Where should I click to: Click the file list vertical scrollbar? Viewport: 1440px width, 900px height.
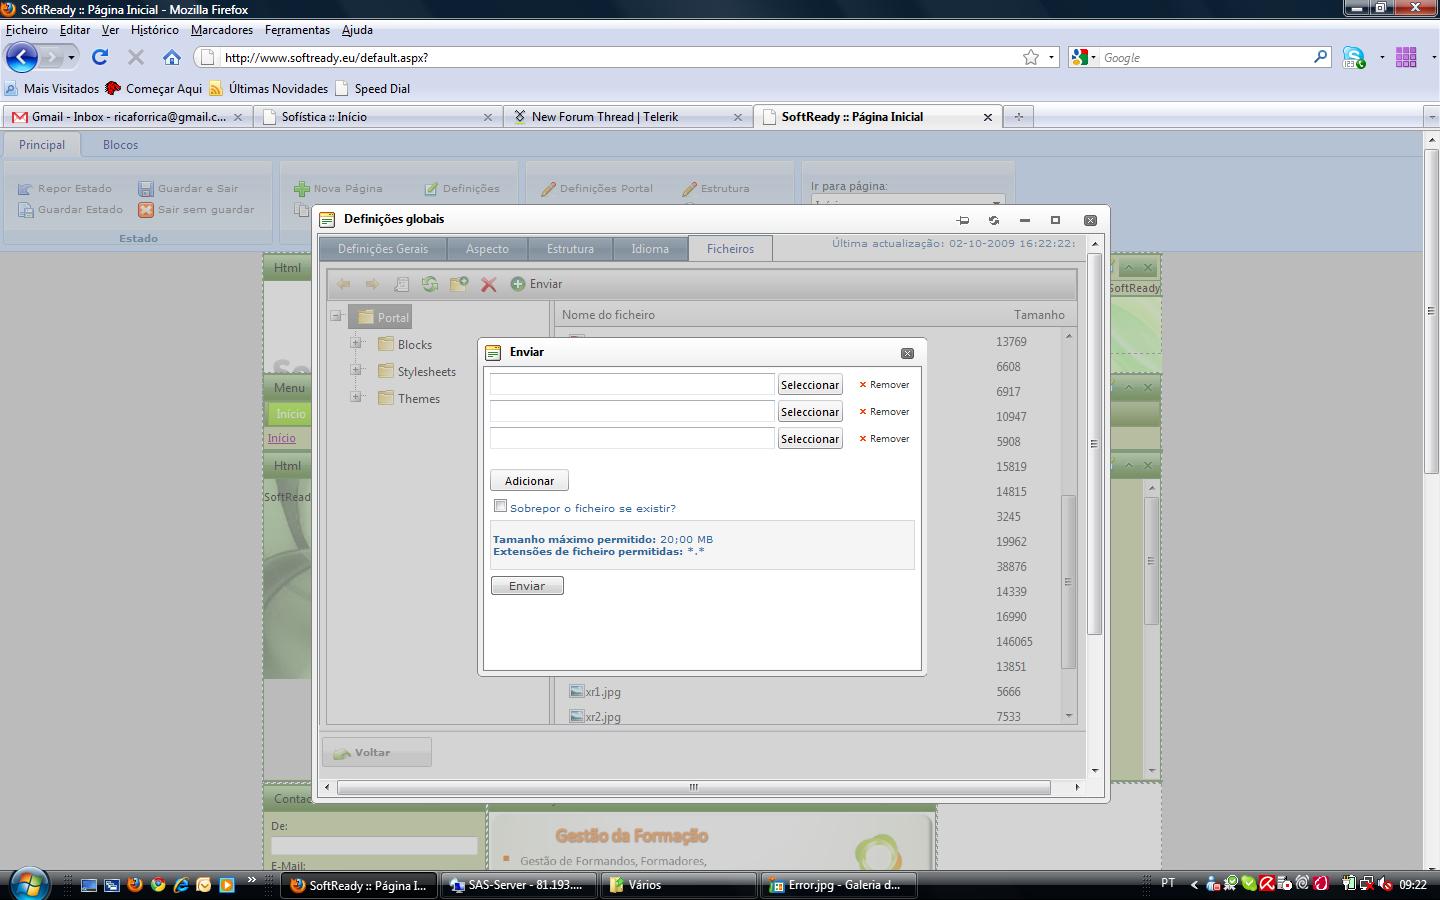click(x=1069, y=581)
